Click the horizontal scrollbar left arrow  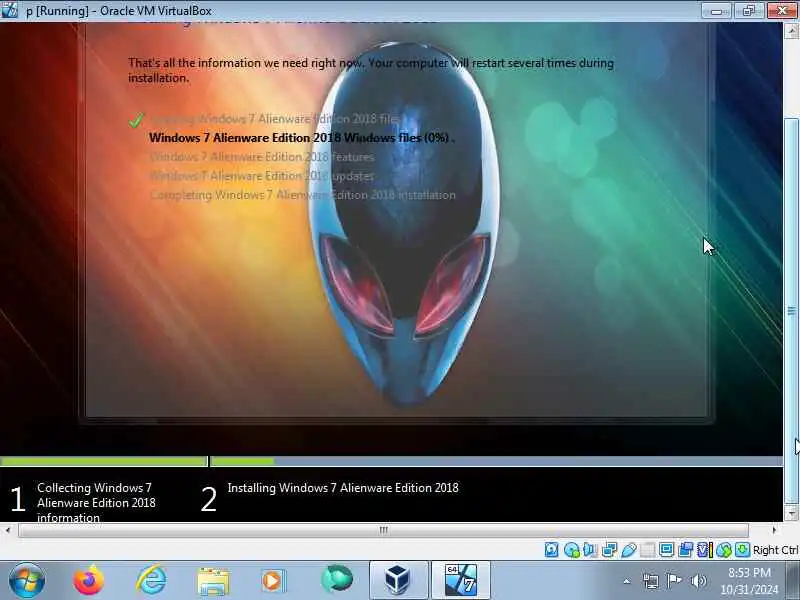click(x=8, y=530)
